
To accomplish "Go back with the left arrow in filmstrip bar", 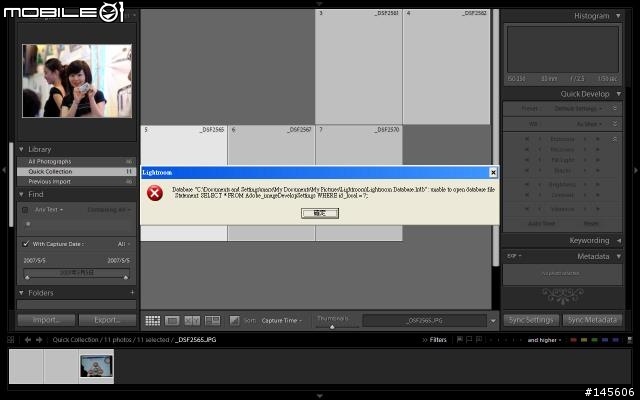I will coord(27,340).
